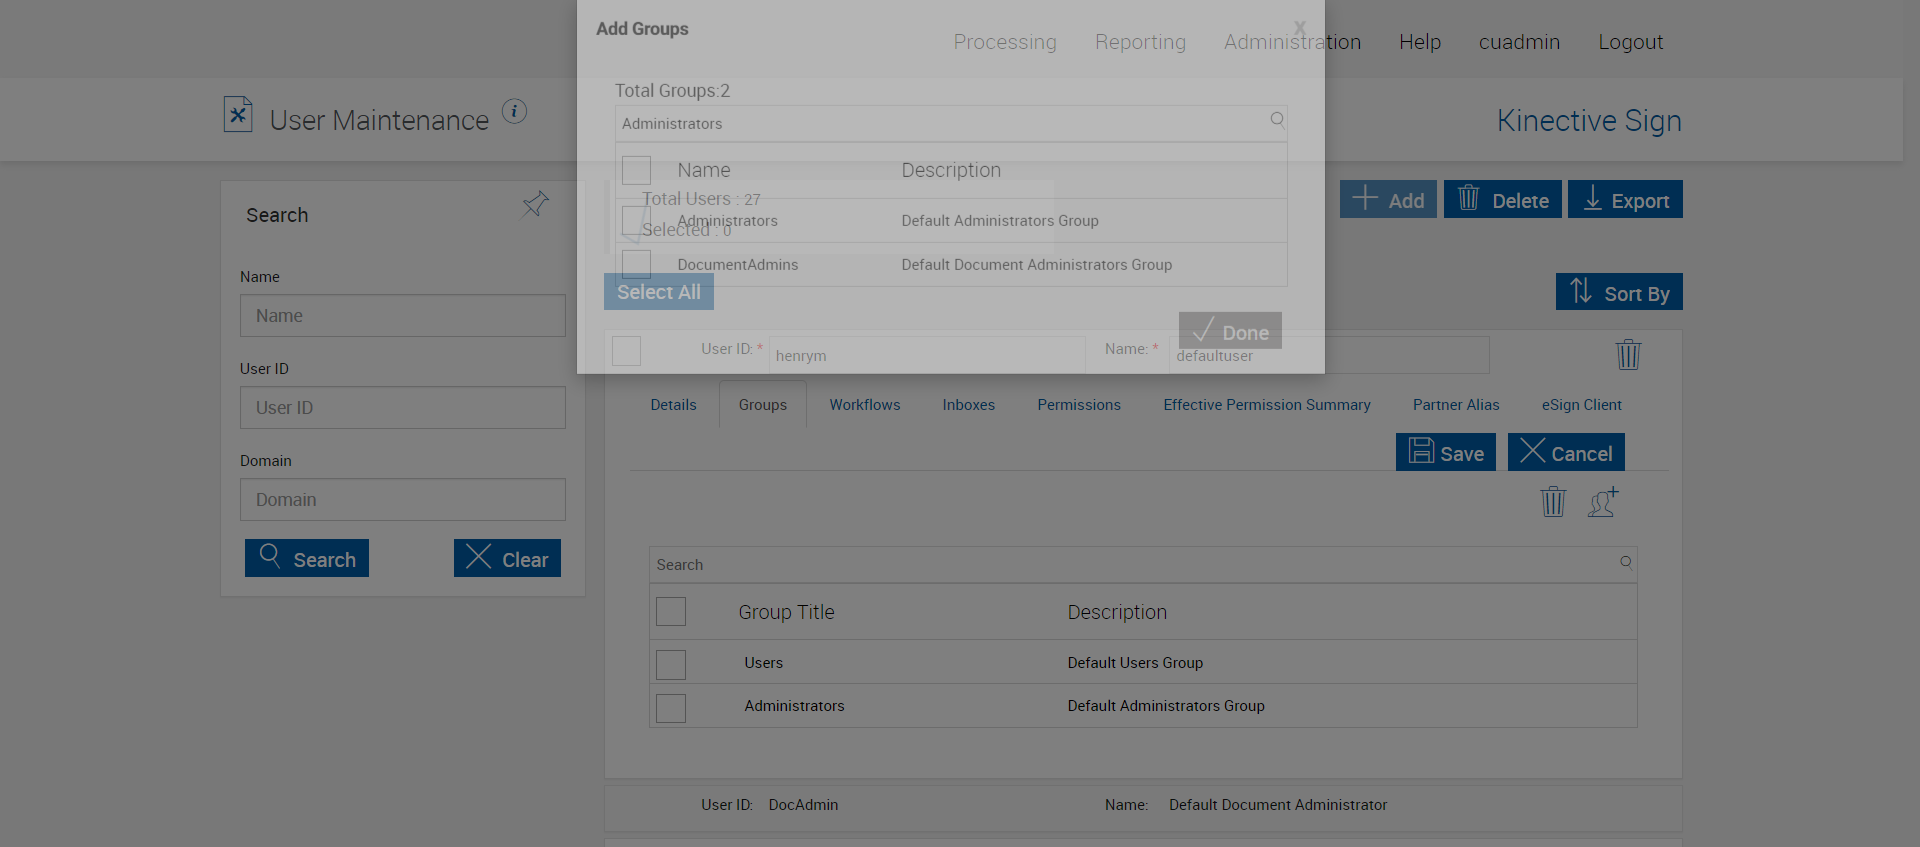Open the Permissions tab
The width and height of the screenshot is (1920, 847).
point(1079,405)
